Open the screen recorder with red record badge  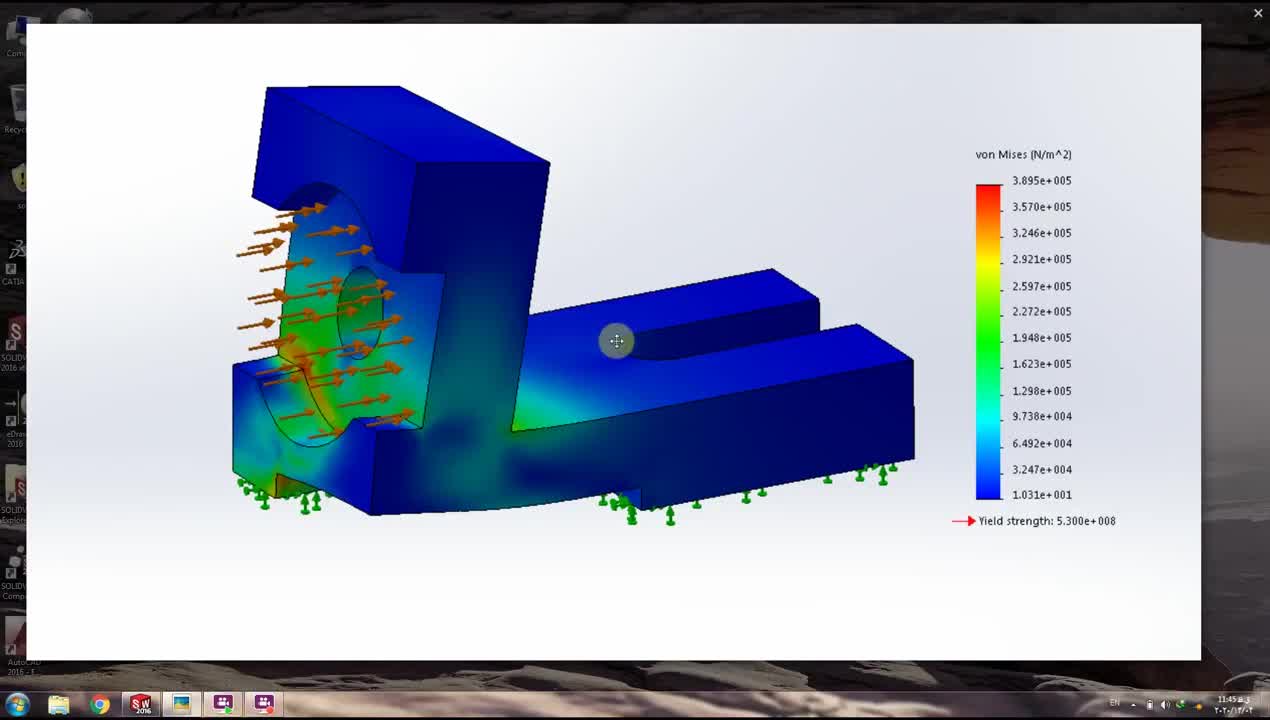point(264,704)
